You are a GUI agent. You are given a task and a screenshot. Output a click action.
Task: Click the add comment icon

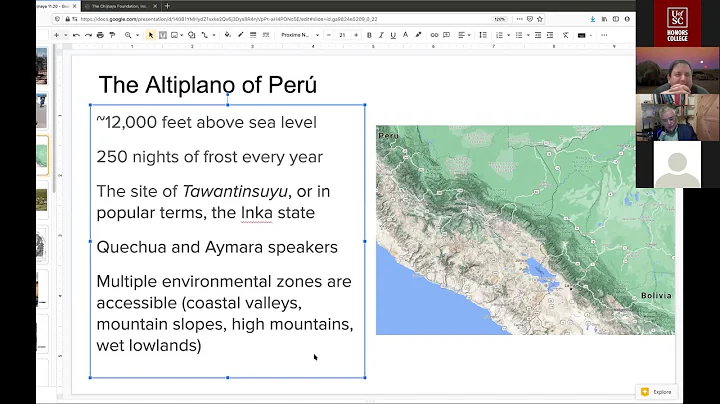pyautogui.click(x=446, y=35)
